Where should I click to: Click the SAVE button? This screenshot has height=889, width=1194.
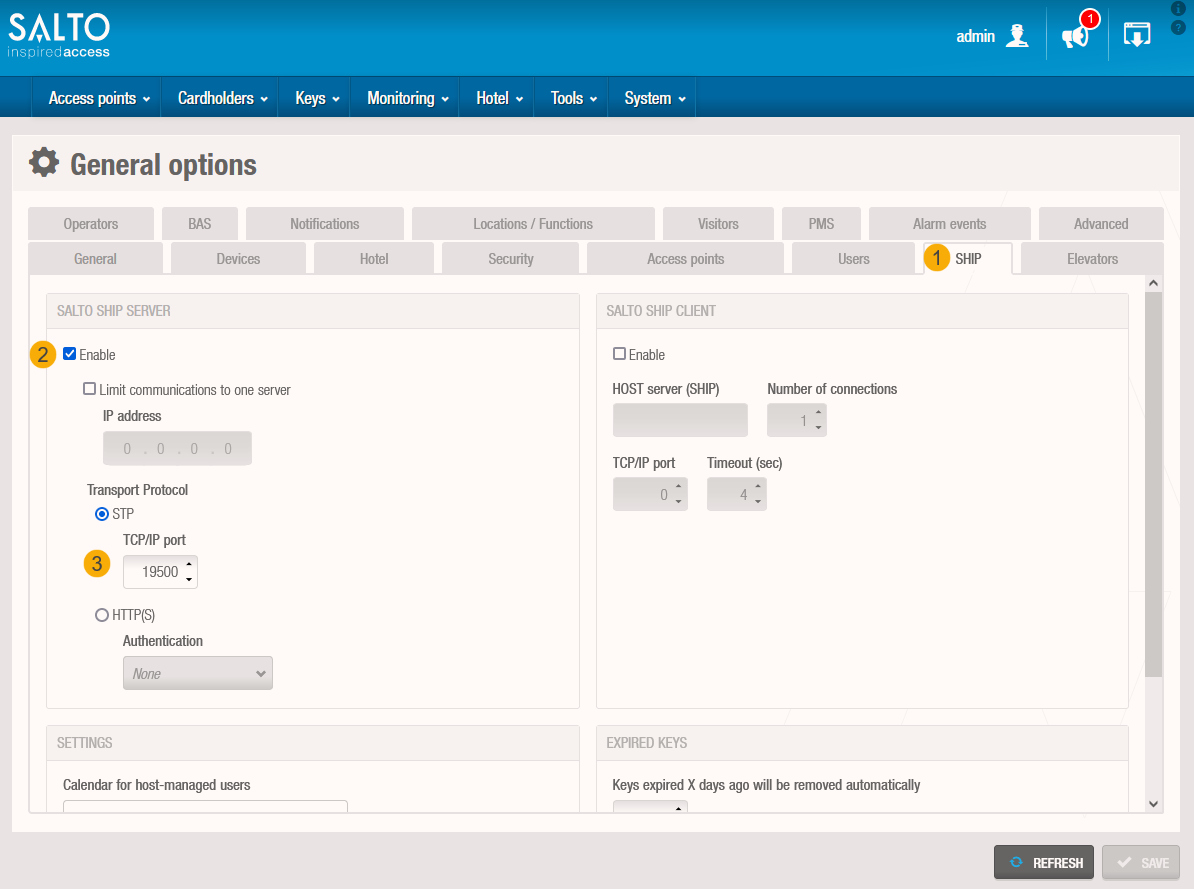click(x=1140, y=863)
